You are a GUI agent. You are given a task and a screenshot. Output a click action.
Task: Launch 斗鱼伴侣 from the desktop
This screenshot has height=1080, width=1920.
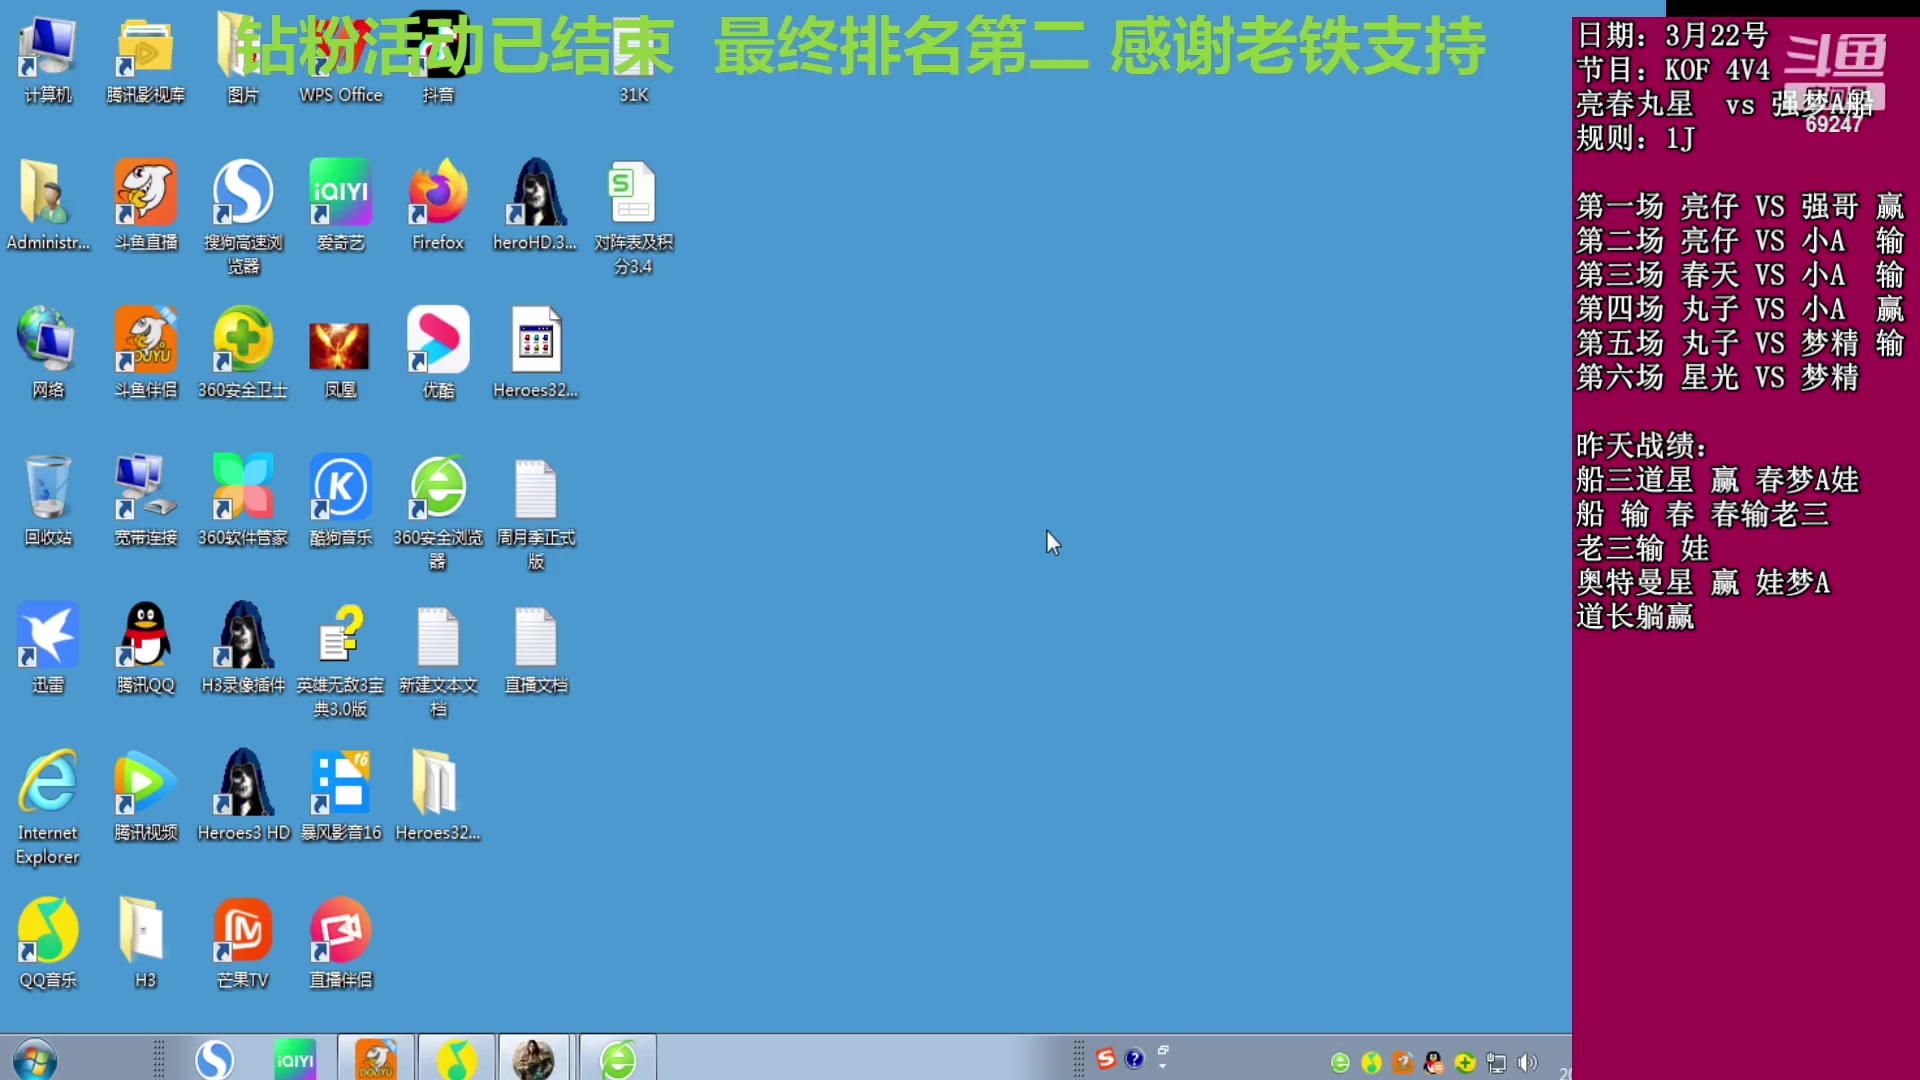tap(146, 353)
